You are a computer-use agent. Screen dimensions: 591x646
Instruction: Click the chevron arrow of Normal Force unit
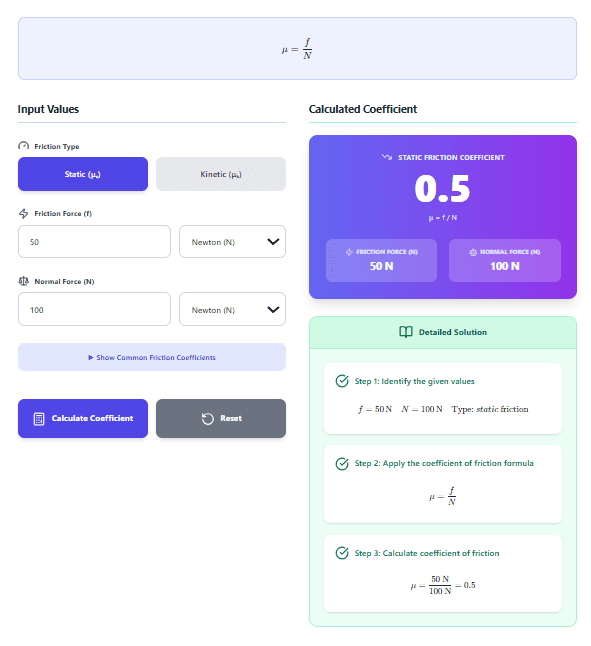pyautogui.click(x=273, y=309)
